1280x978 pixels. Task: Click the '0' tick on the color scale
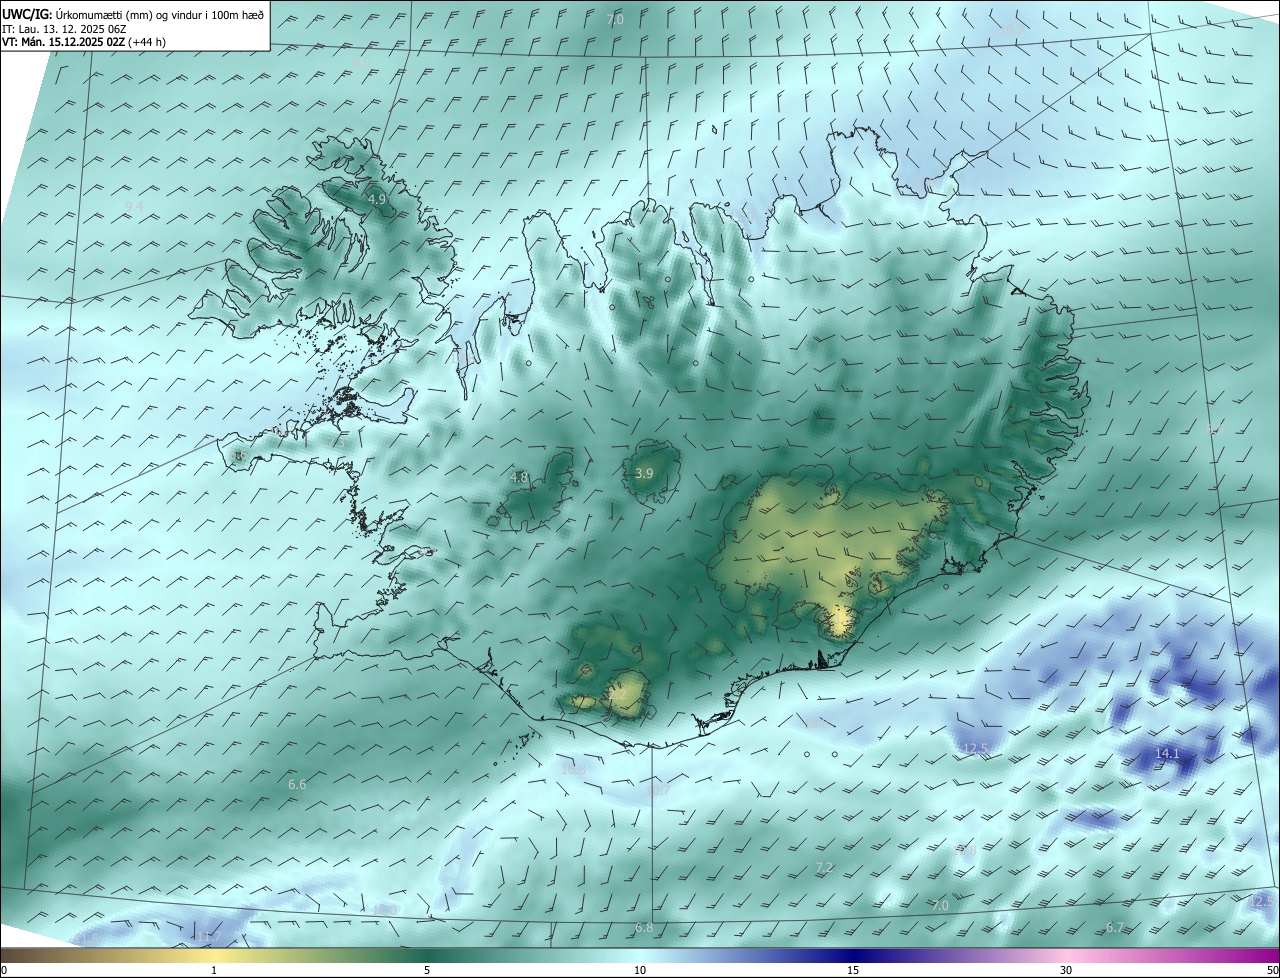4,970
